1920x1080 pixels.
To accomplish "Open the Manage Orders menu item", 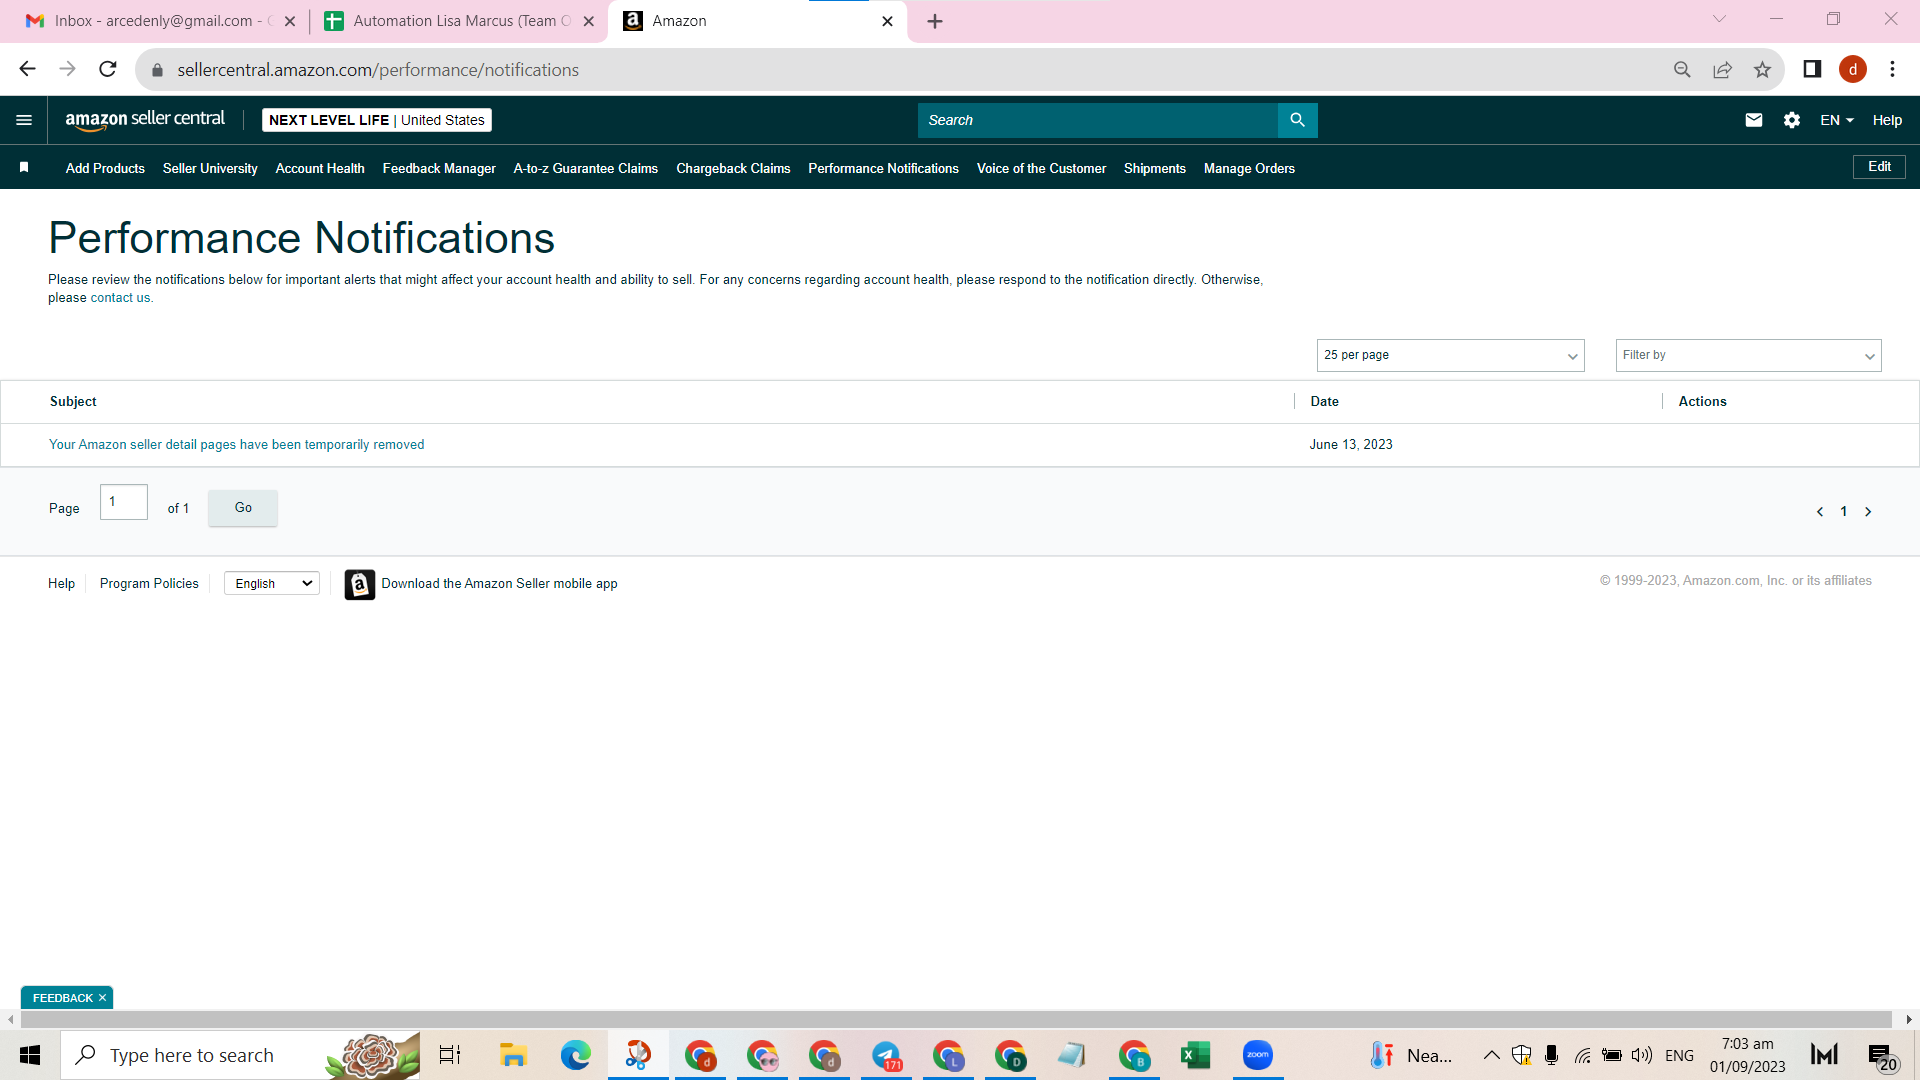I will point(1249,168).
